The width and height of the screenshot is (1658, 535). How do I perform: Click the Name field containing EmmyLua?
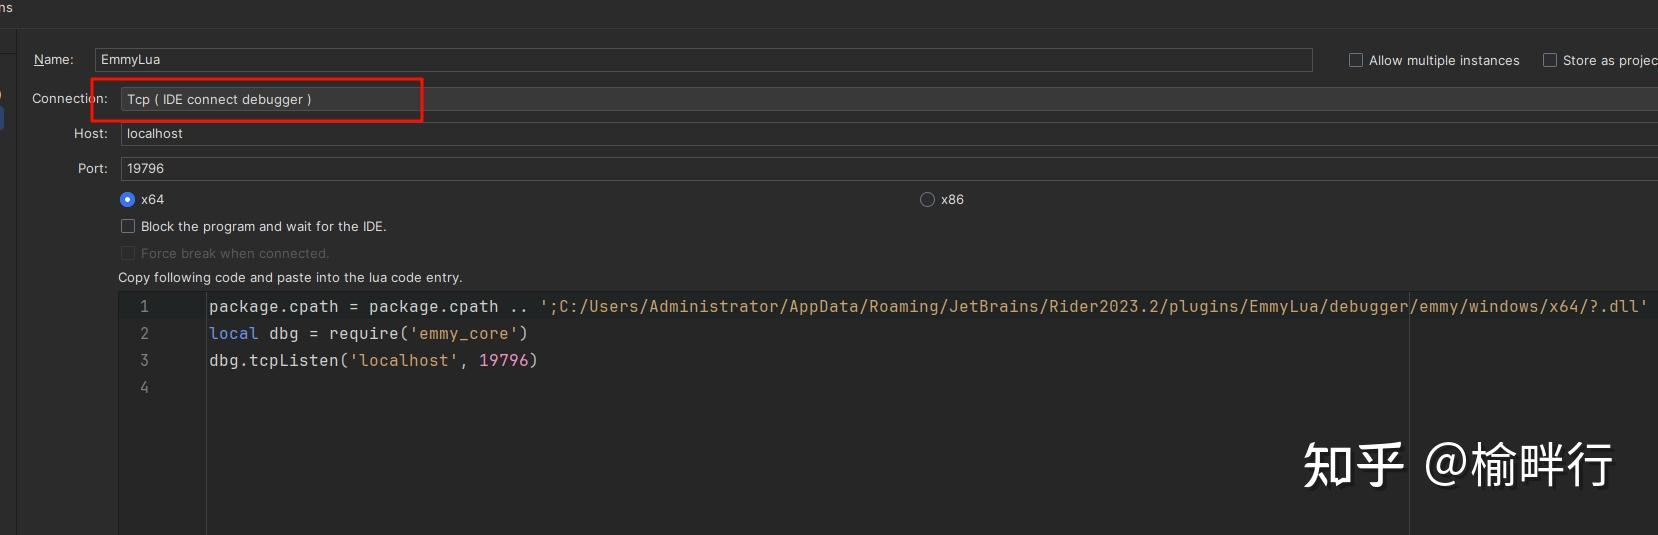pyautogui.click(x=700, y=60)
